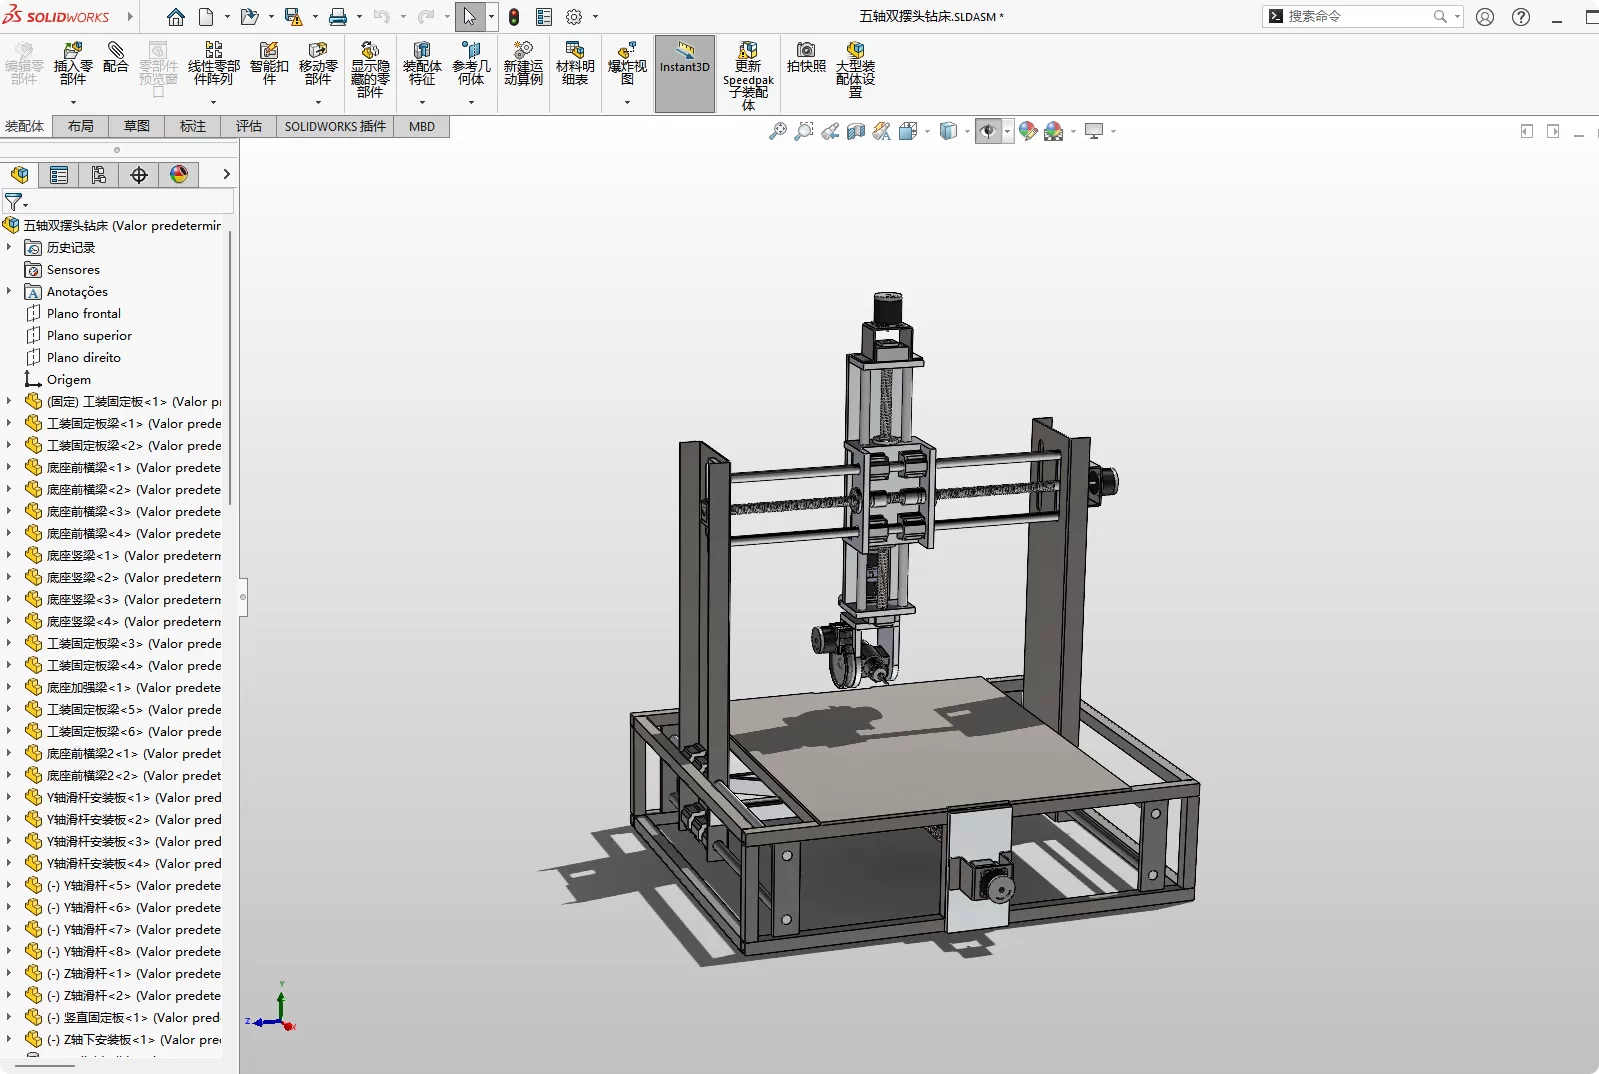Screen dimensions: 1599x1074
Task: Toggle the Instant3D button
Action: tap(685, 73)
